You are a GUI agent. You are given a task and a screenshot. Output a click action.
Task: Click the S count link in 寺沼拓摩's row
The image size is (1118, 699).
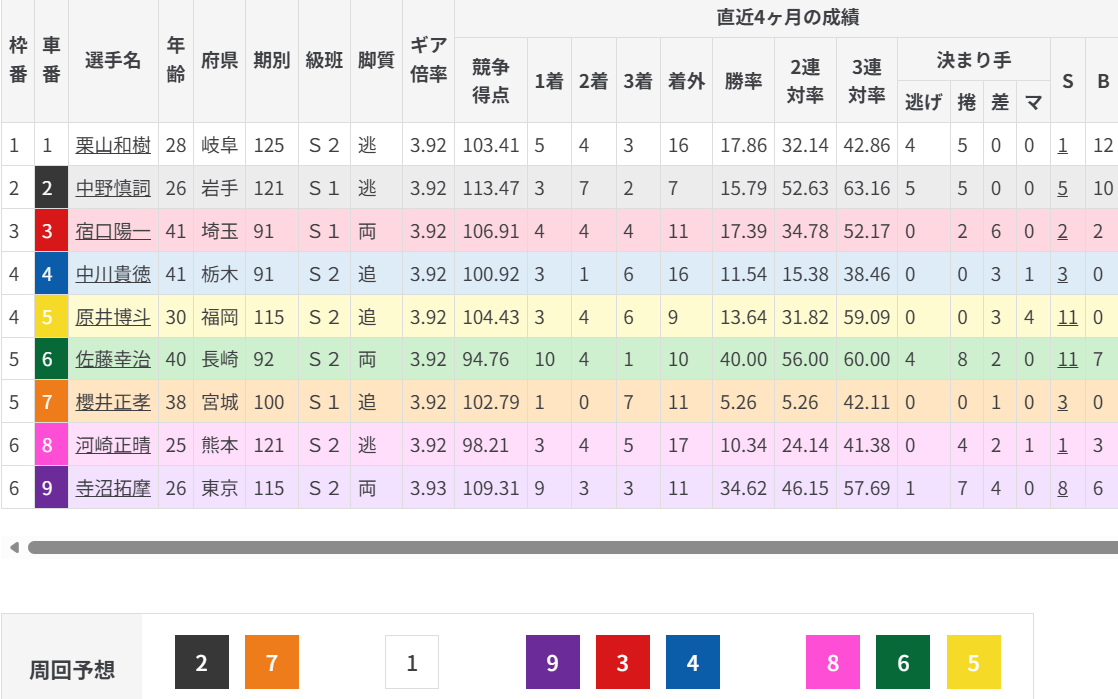coord(1062,489)
